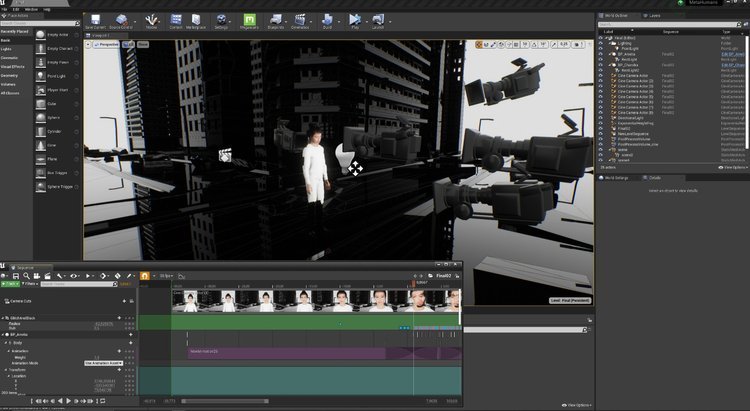Click the clapperboard sequence actor in viewport
750x411 pixels.
pos(225,155)
